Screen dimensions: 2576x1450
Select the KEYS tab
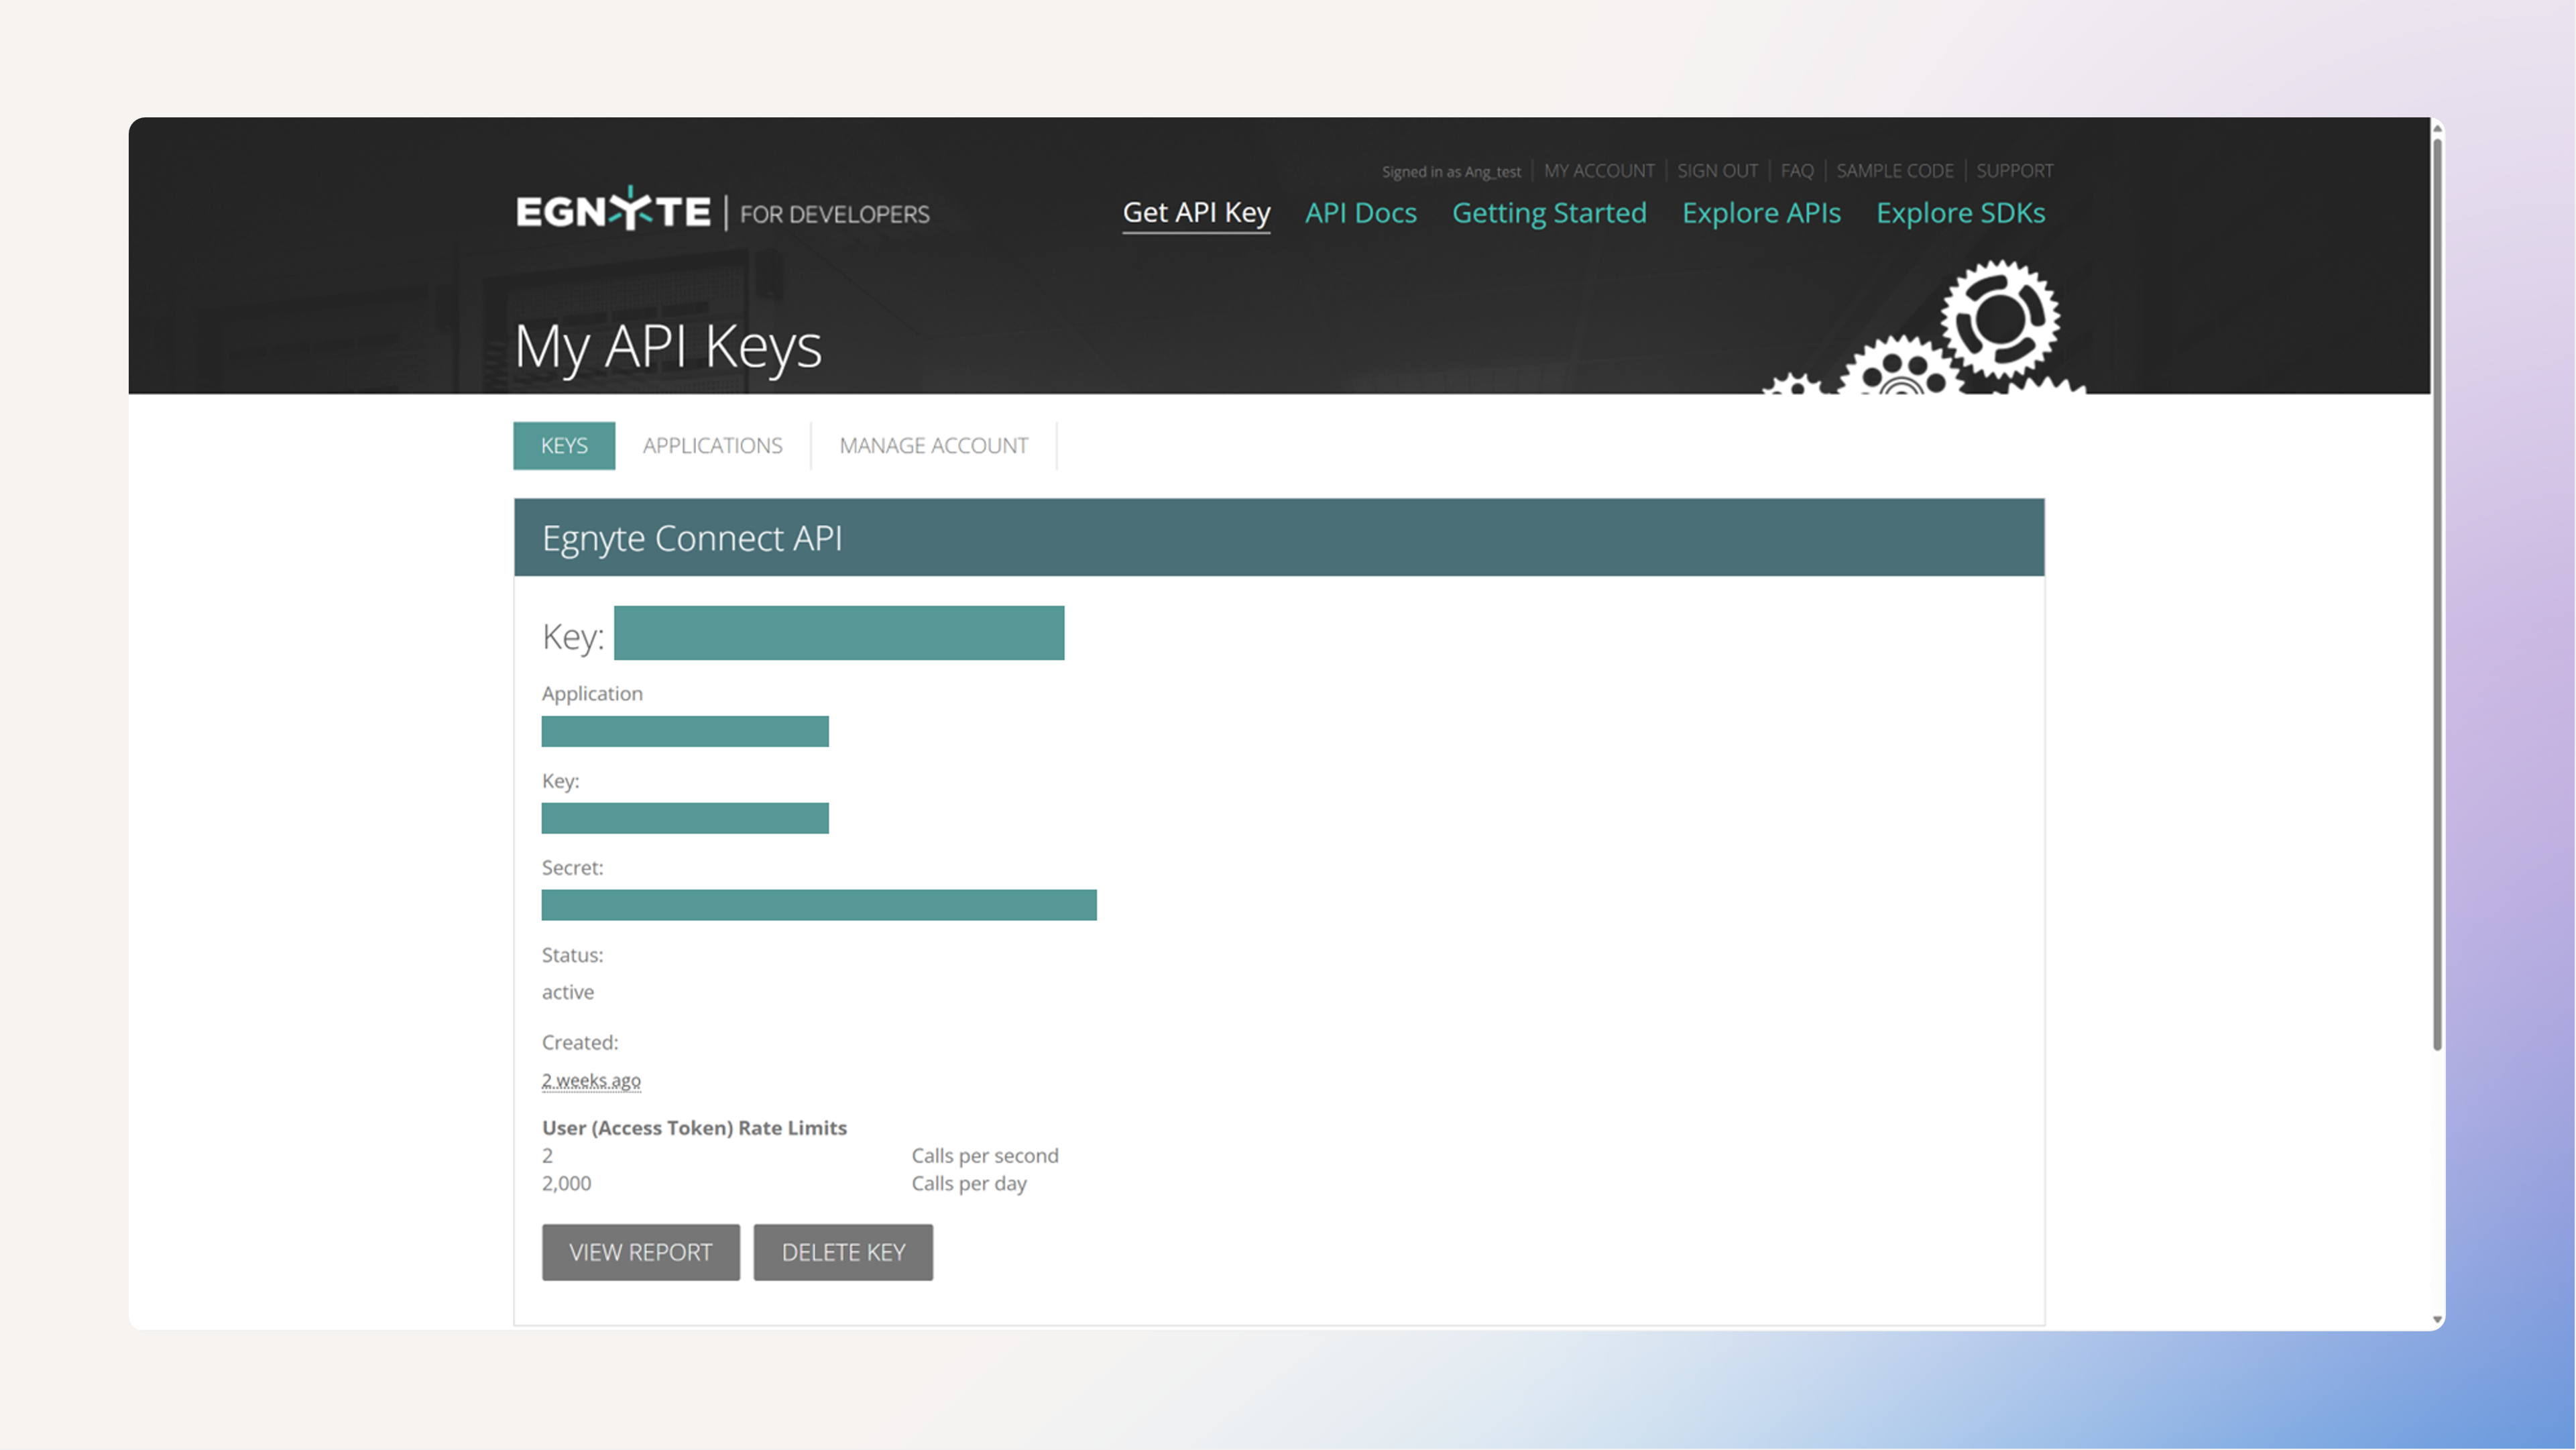point(564,446)
